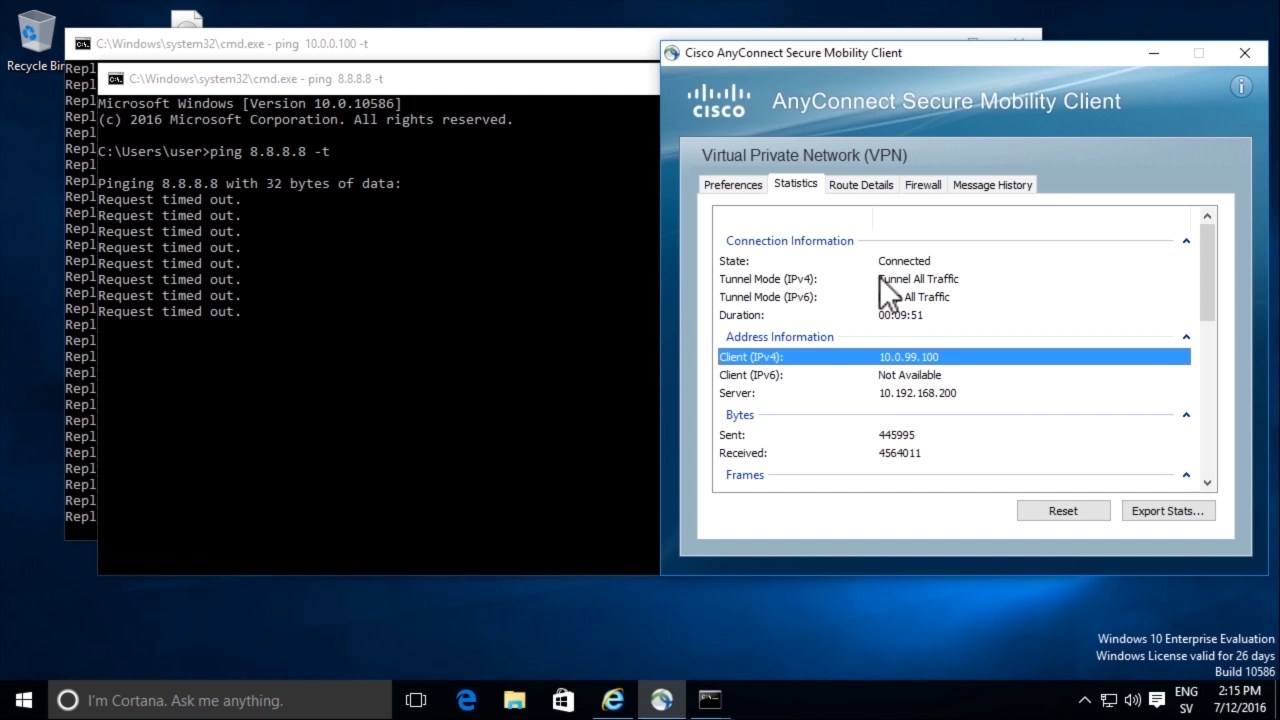Open the Windows Store taskbar icon

[563, 700]
